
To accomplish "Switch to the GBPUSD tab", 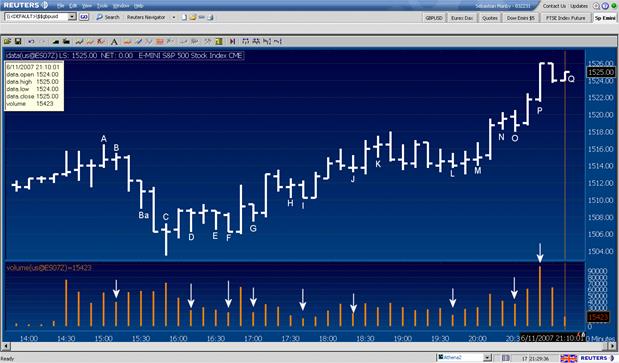I will point(434,18).
